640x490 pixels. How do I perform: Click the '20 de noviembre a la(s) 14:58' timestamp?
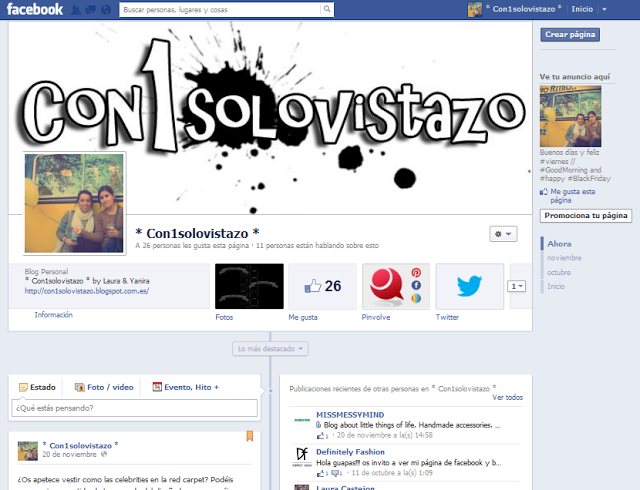tap(384, 436)
